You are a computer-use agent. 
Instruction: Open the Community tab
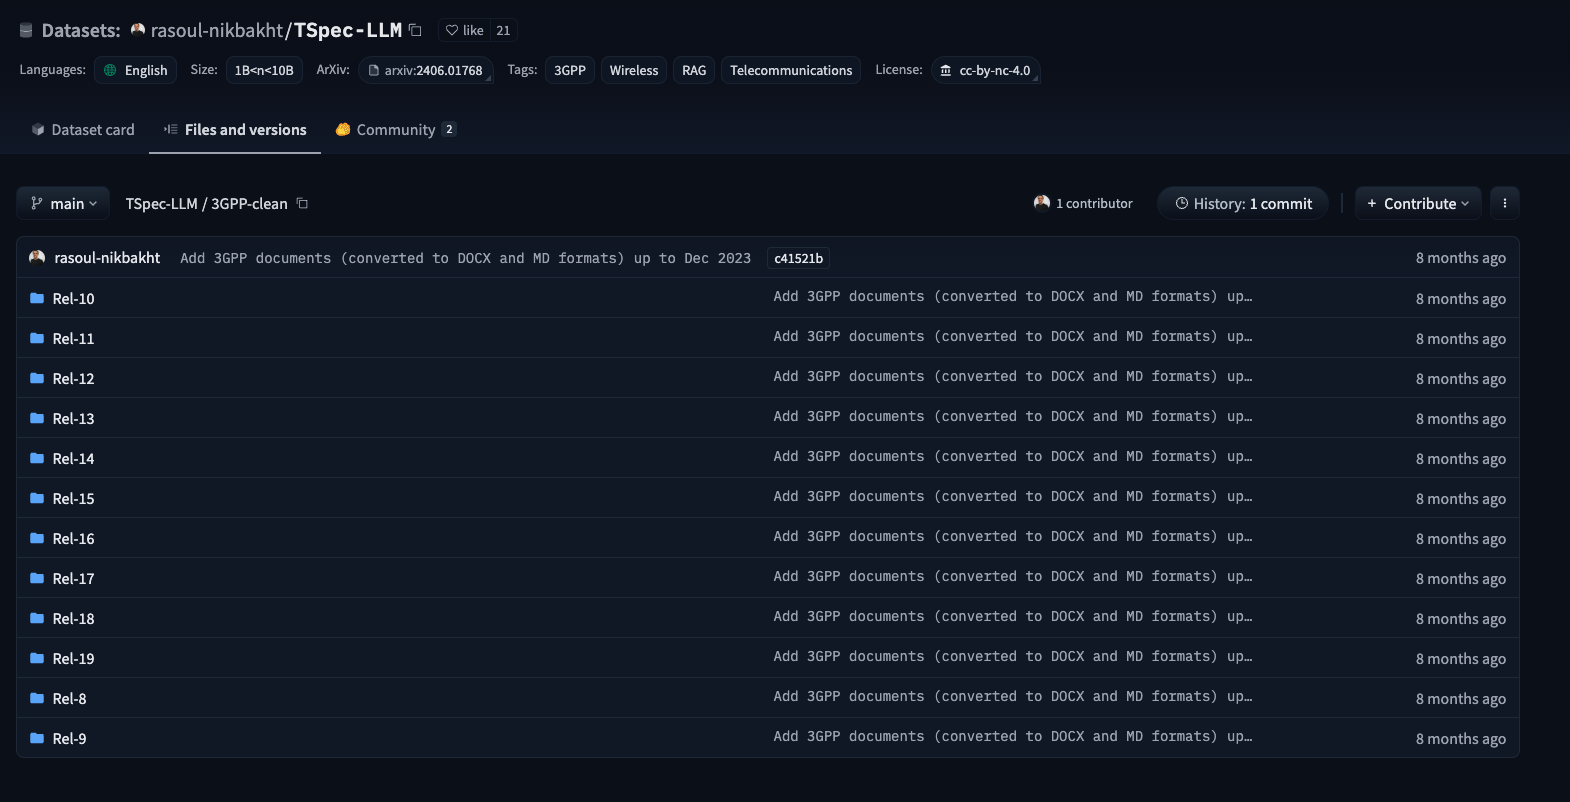[x=396, y=130]
